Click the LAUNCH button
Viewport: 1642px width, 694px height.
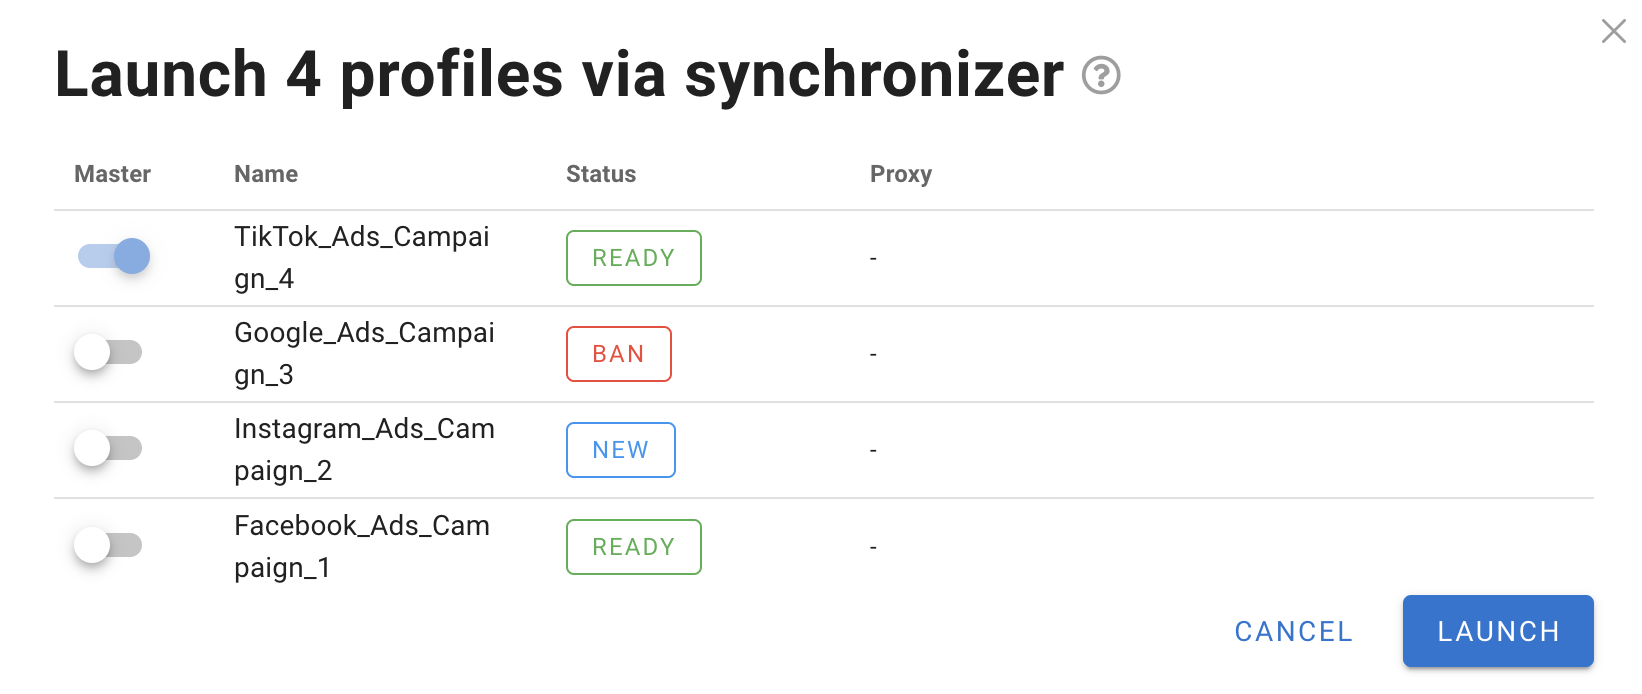click(x=1498, y=631)
